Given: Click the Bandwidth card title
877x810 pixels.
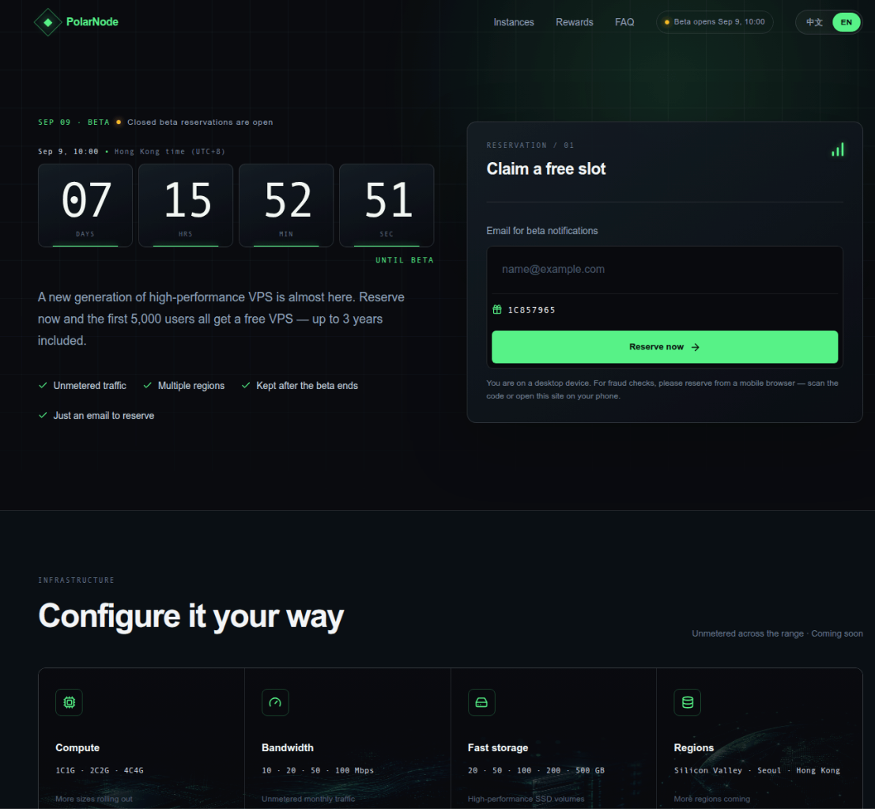Looking at the screenshot, I should tap(287, 748).
